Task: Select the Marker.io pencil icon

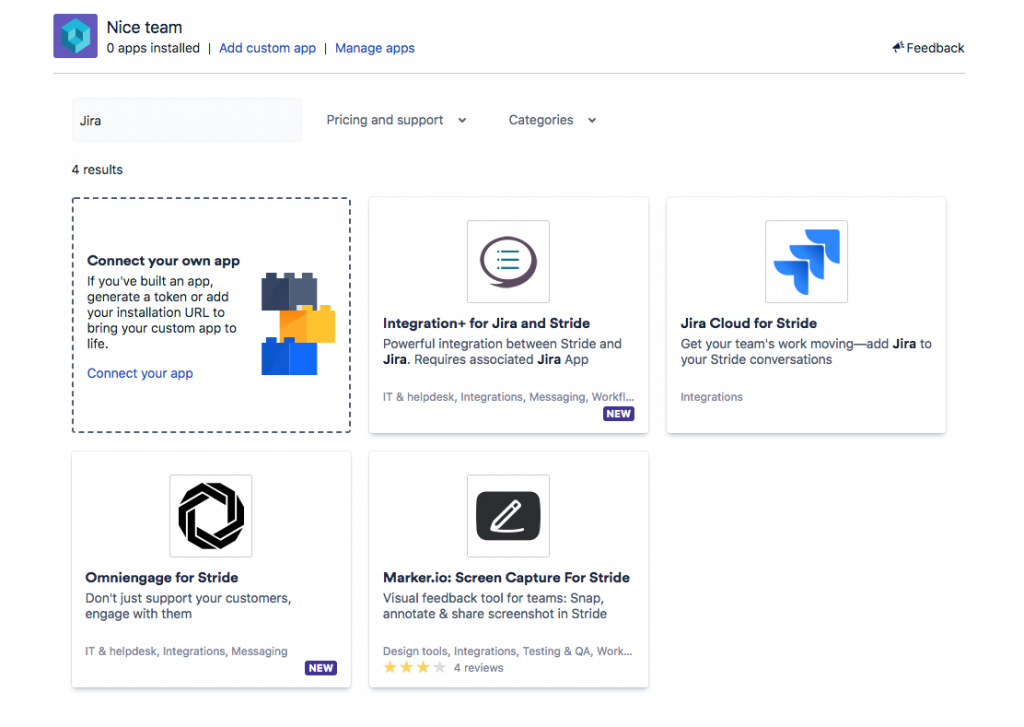Action: click(508, 515)
